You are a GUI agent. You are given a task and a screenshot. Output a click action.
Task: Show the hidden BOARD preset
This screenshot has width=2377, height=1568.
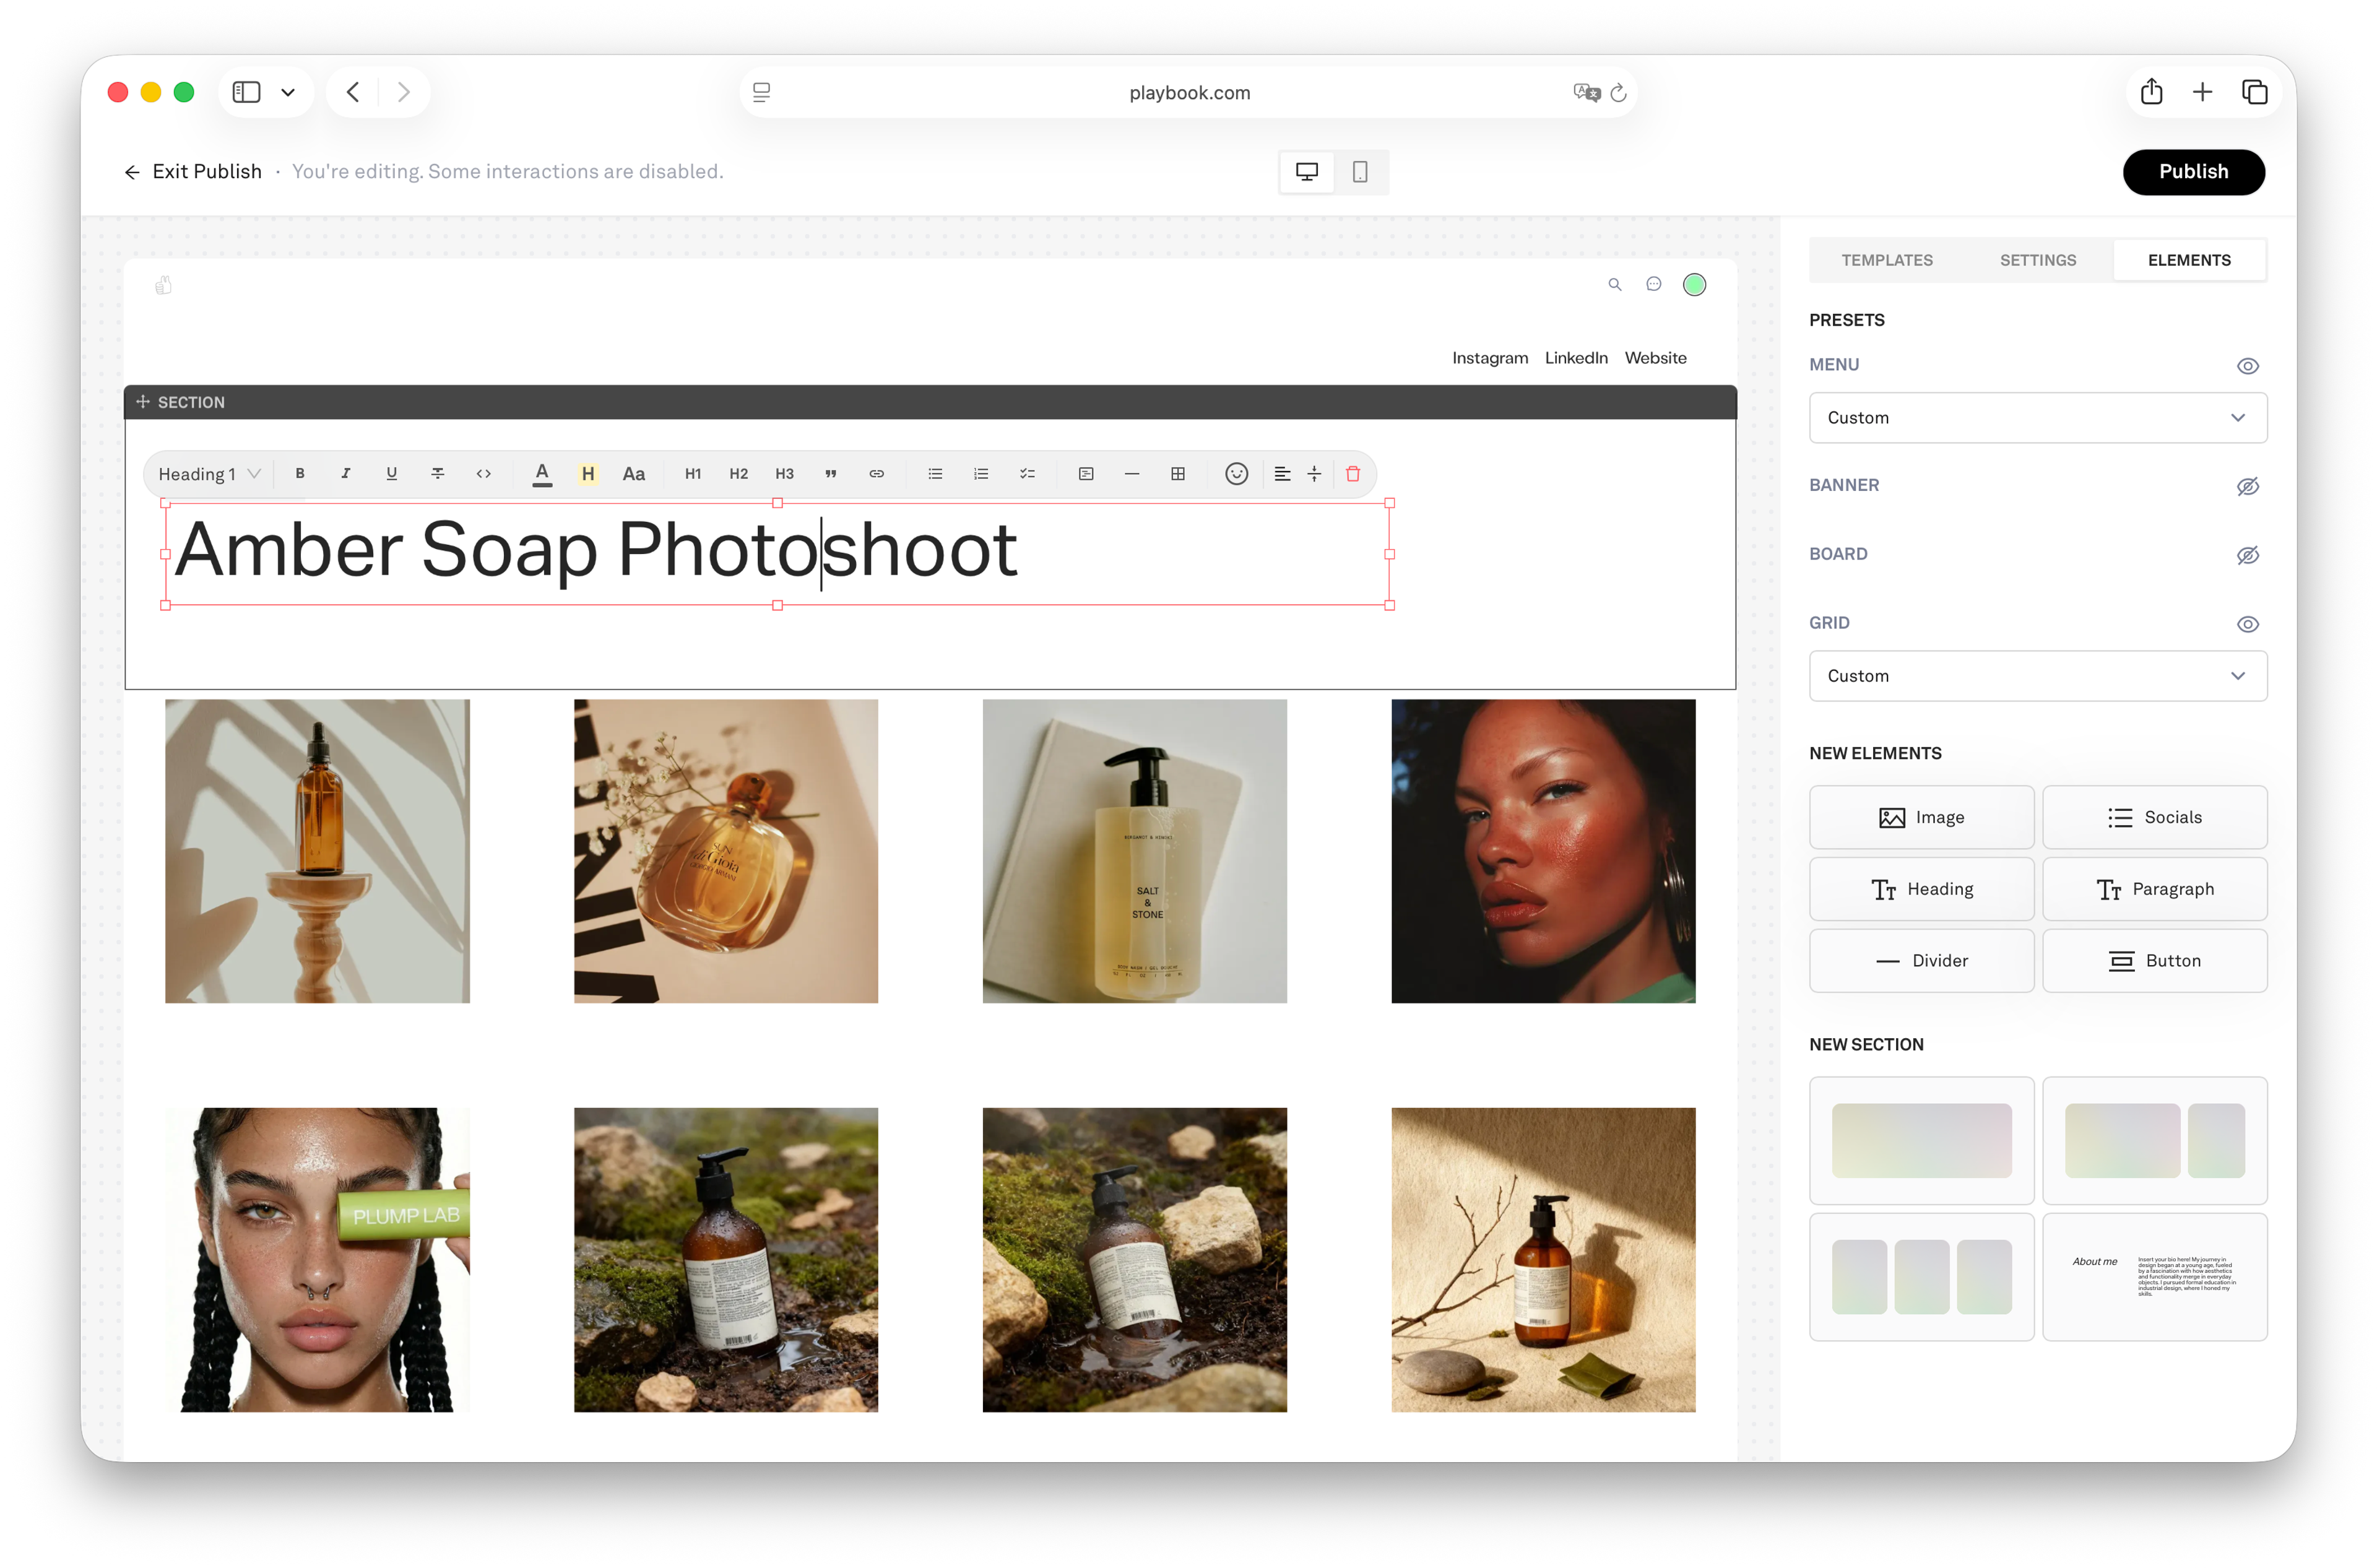click(2247, 556)
